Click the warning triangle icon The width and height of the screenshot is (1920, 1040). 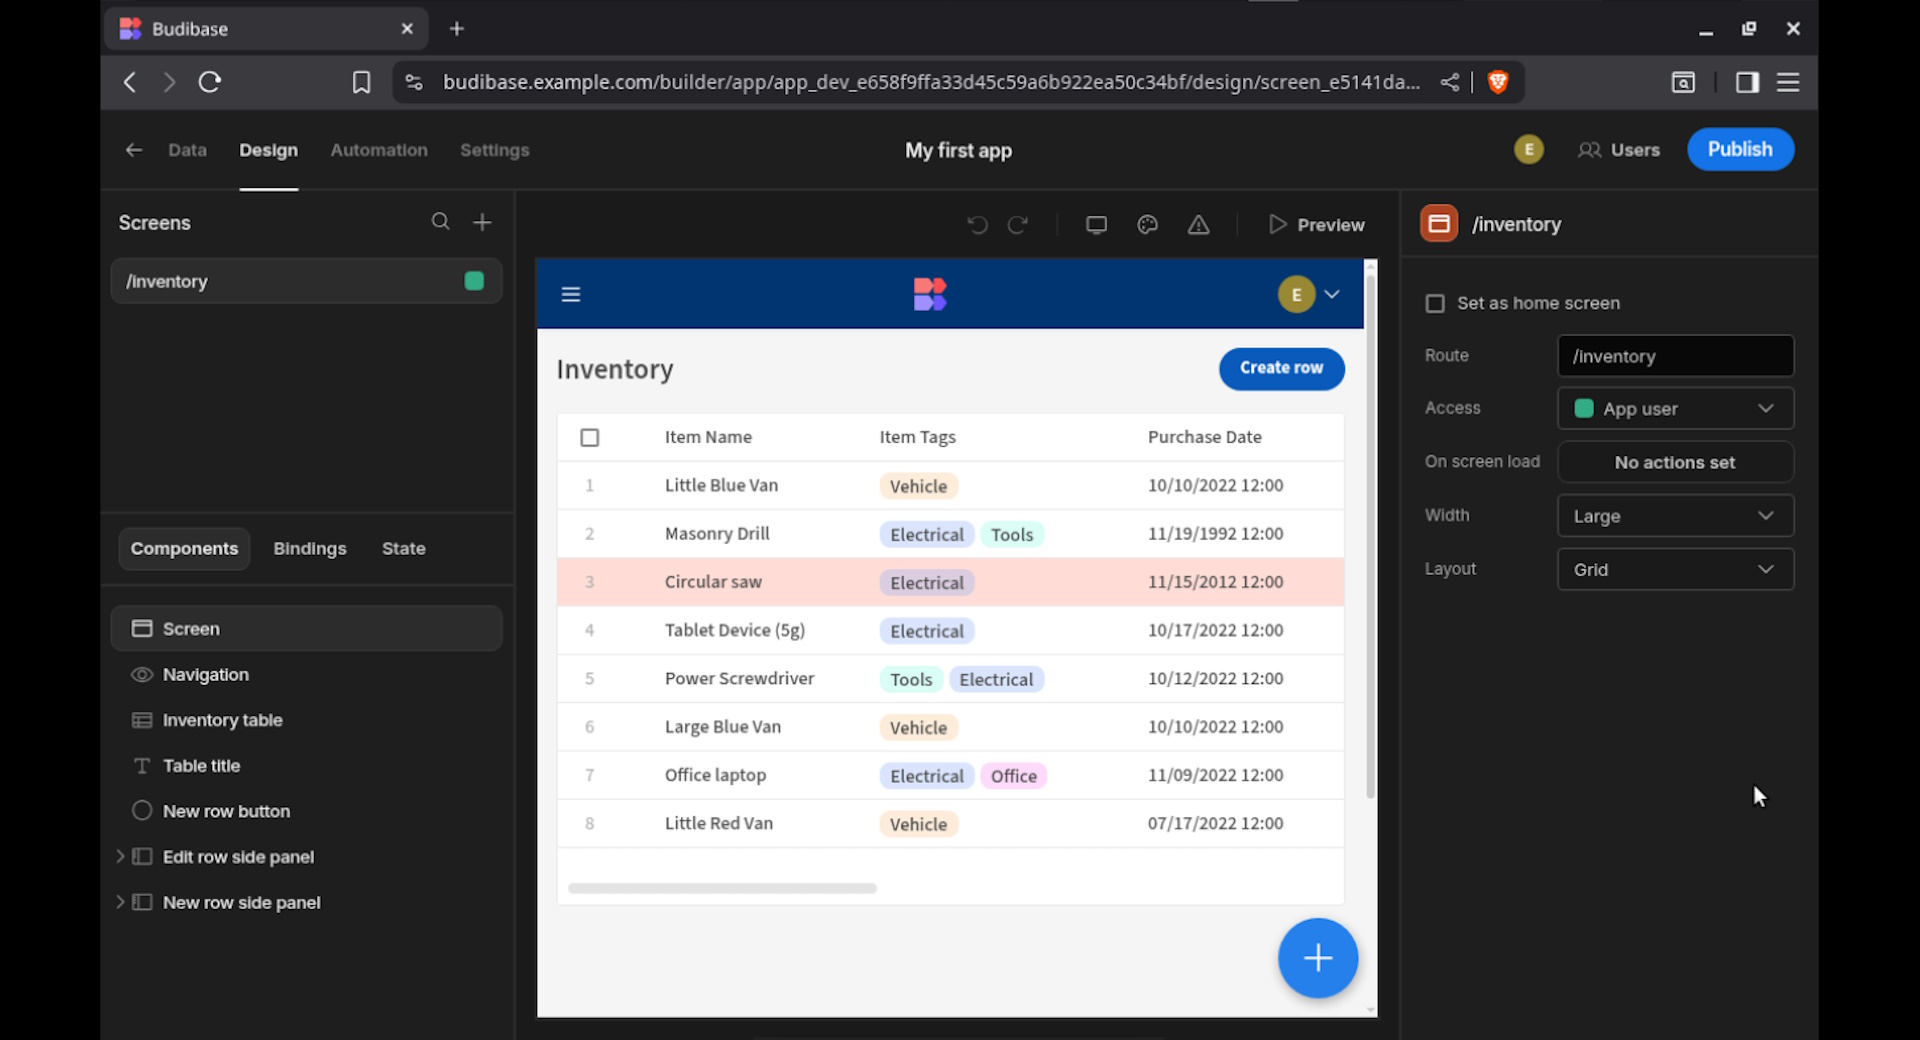pos(1198,225)
